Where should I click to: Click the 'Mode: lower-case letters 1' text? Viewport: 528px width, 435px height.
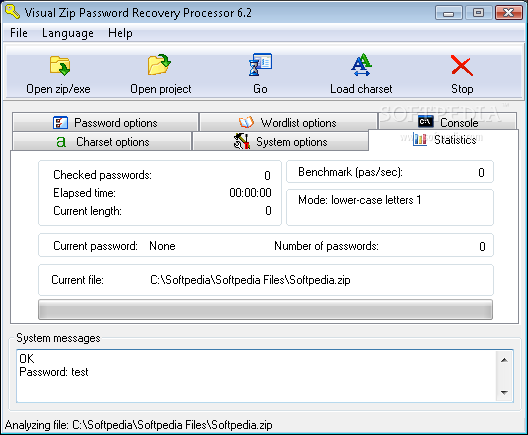click(x=360, y=200)
